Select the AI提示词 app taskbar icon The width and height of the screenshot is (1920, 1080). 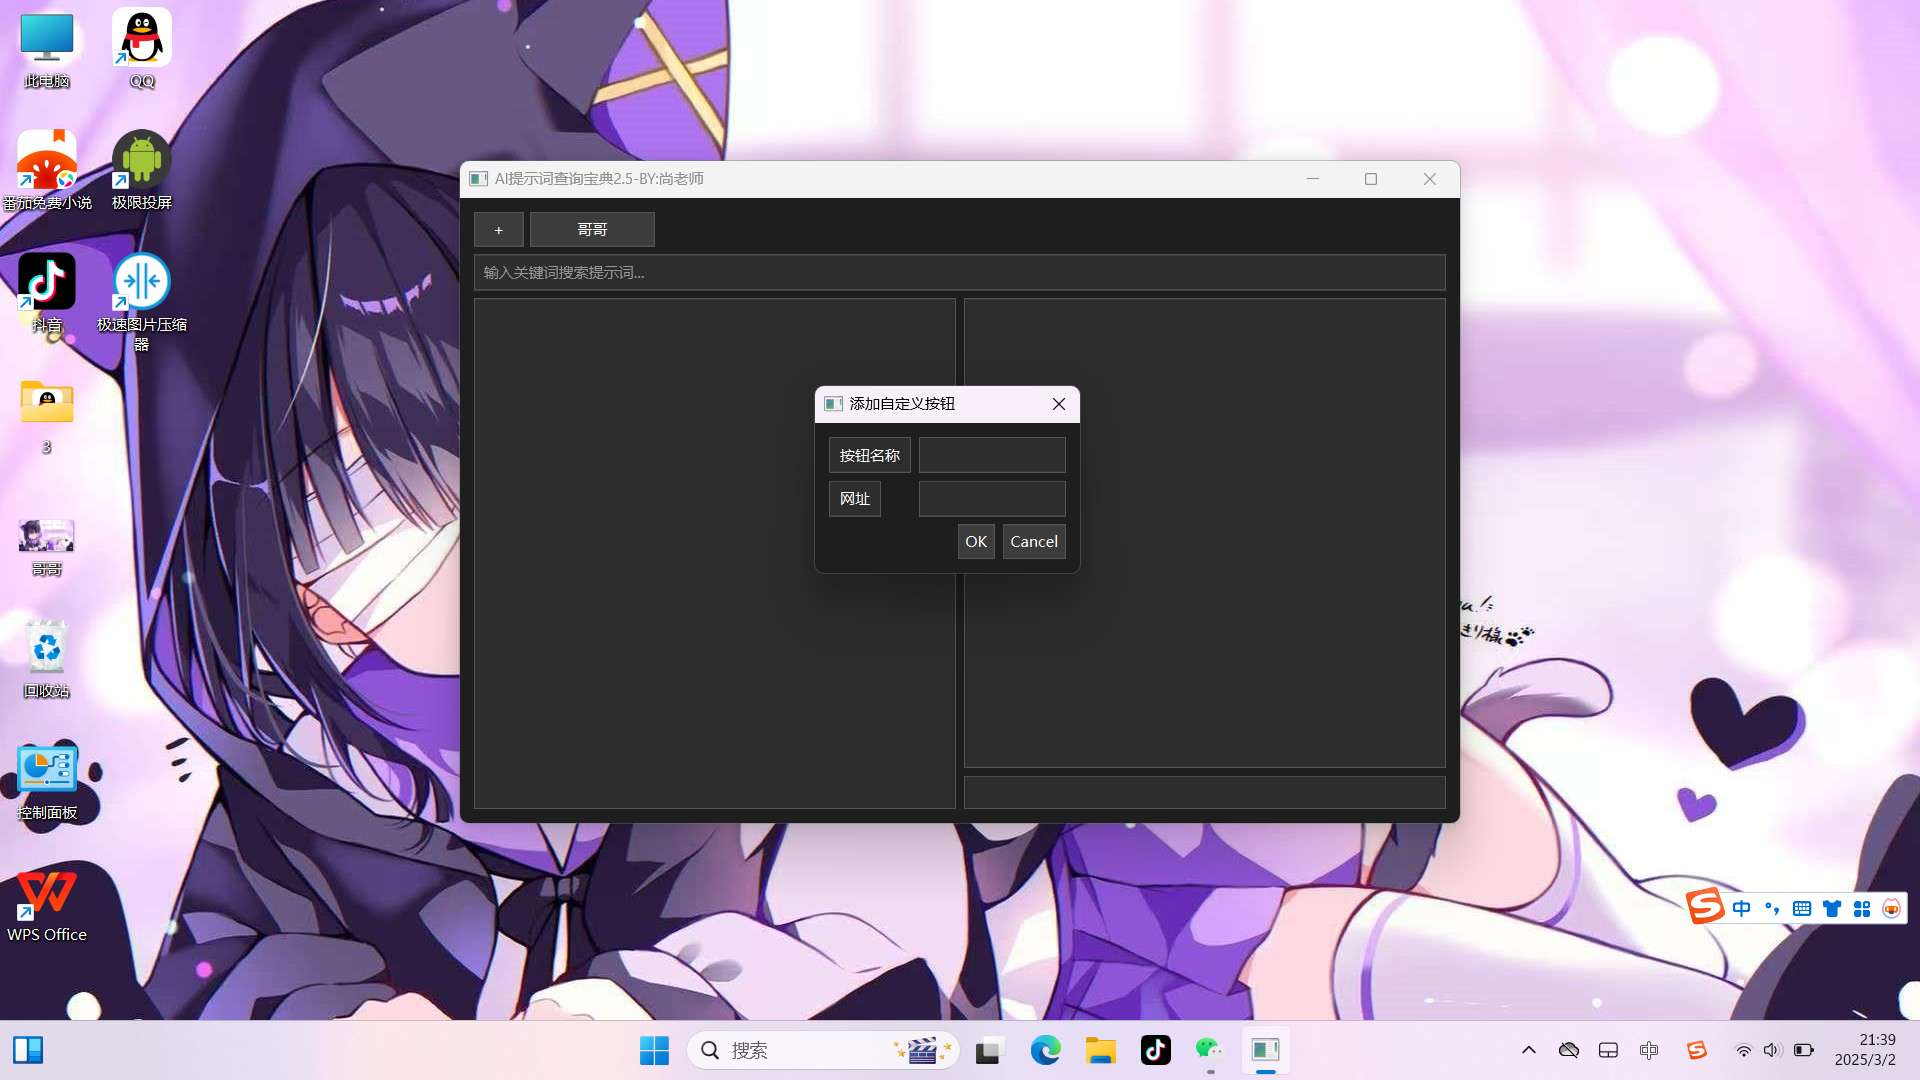pyautogui.click(x=1266, y=1050)
